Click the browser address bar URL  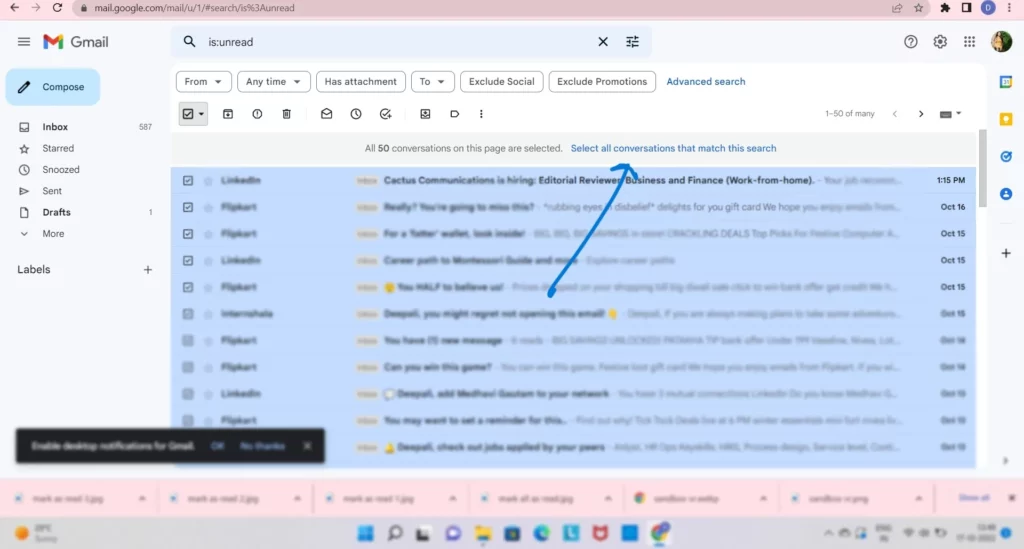[x=194, y=8]
